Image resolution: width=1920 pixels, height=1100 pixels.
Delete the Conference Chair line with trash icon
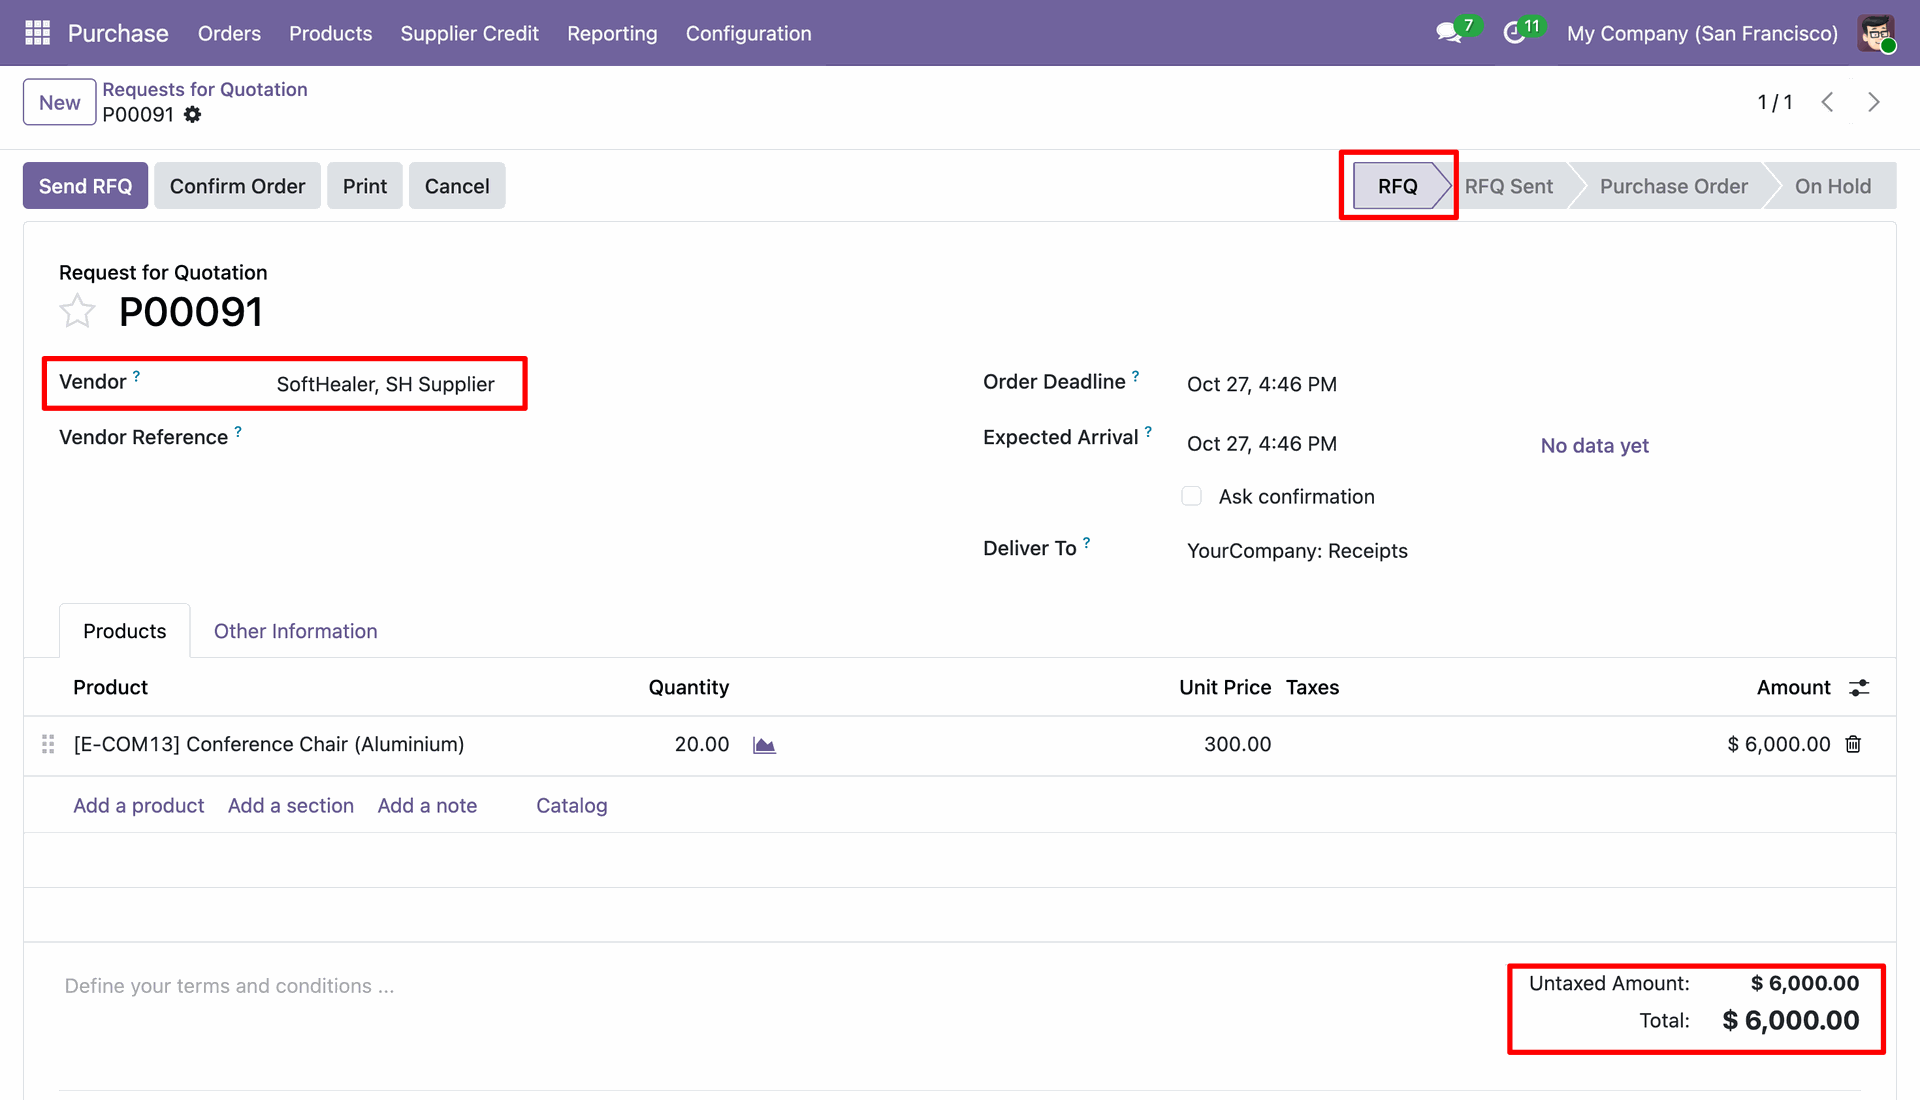tap(1853, 744)
